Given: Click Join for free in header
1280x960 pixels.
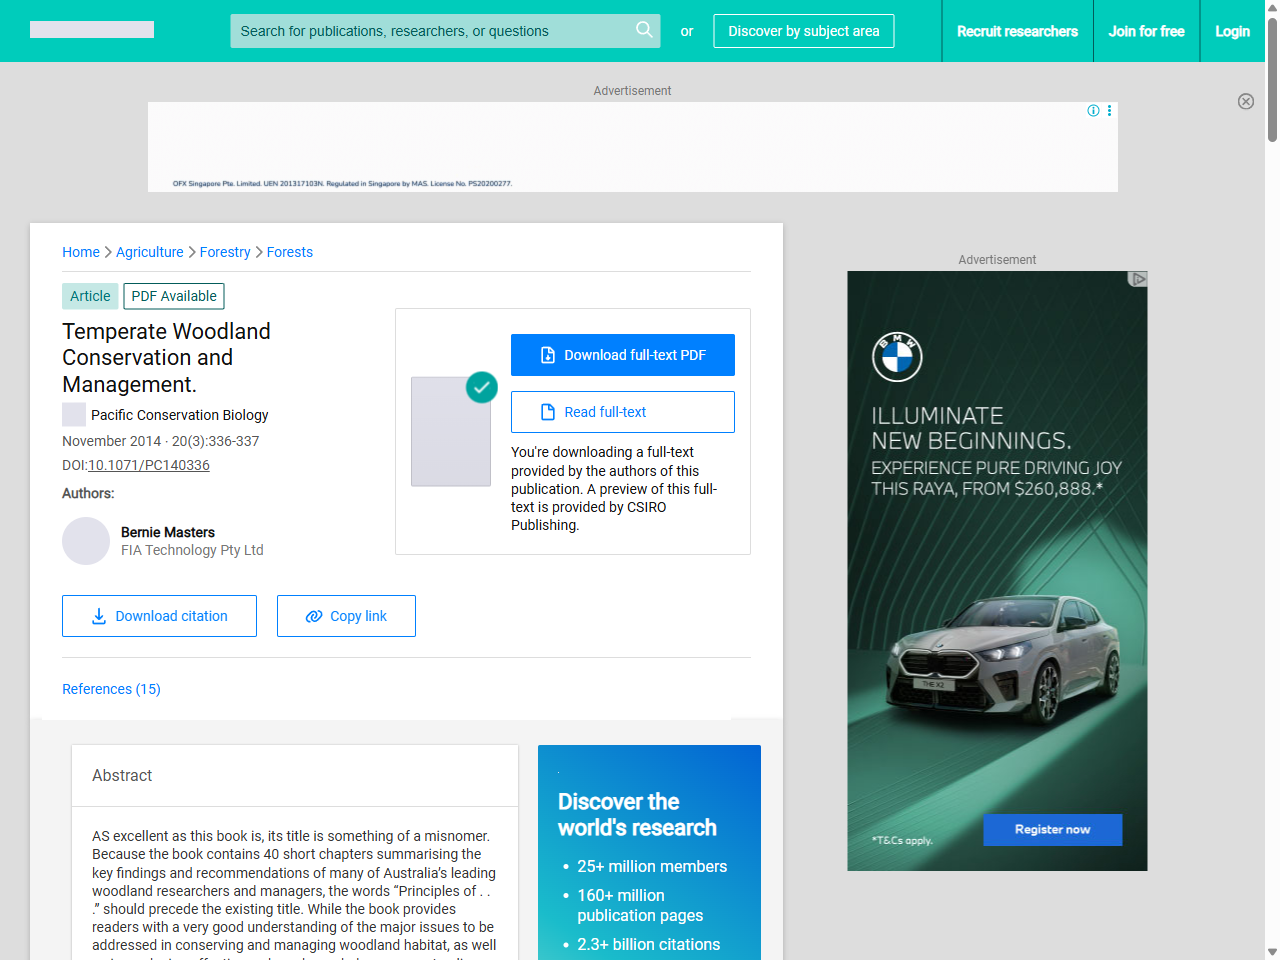Looking at the screenshot, I should (1146, 31).
